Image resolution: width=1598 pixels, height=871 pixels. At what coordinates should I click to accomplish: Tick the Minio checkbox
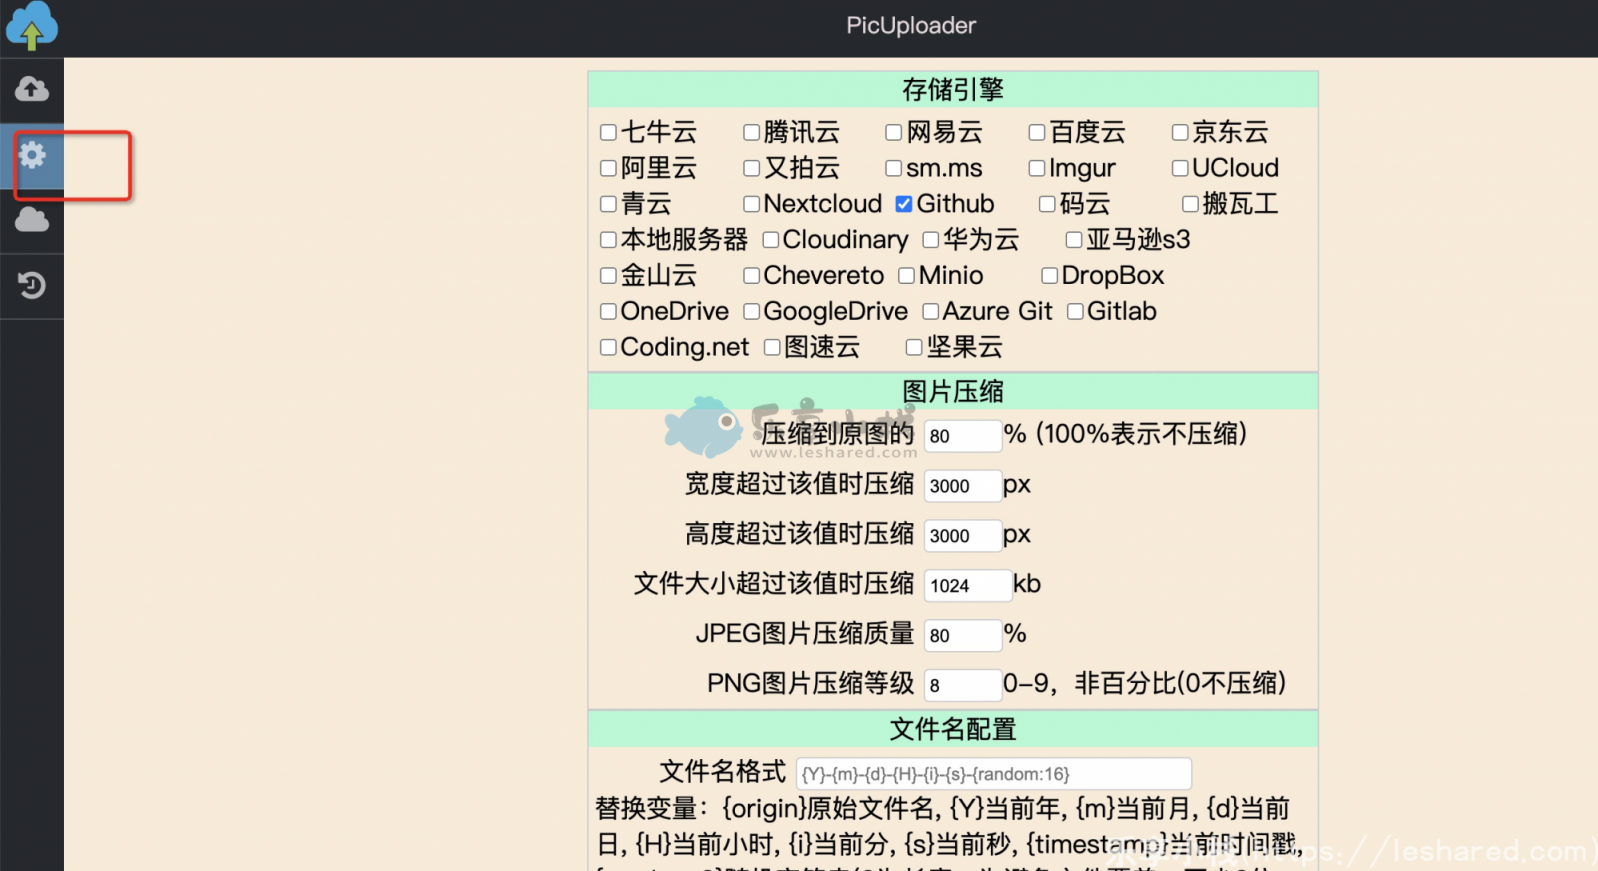pos(906,276)
